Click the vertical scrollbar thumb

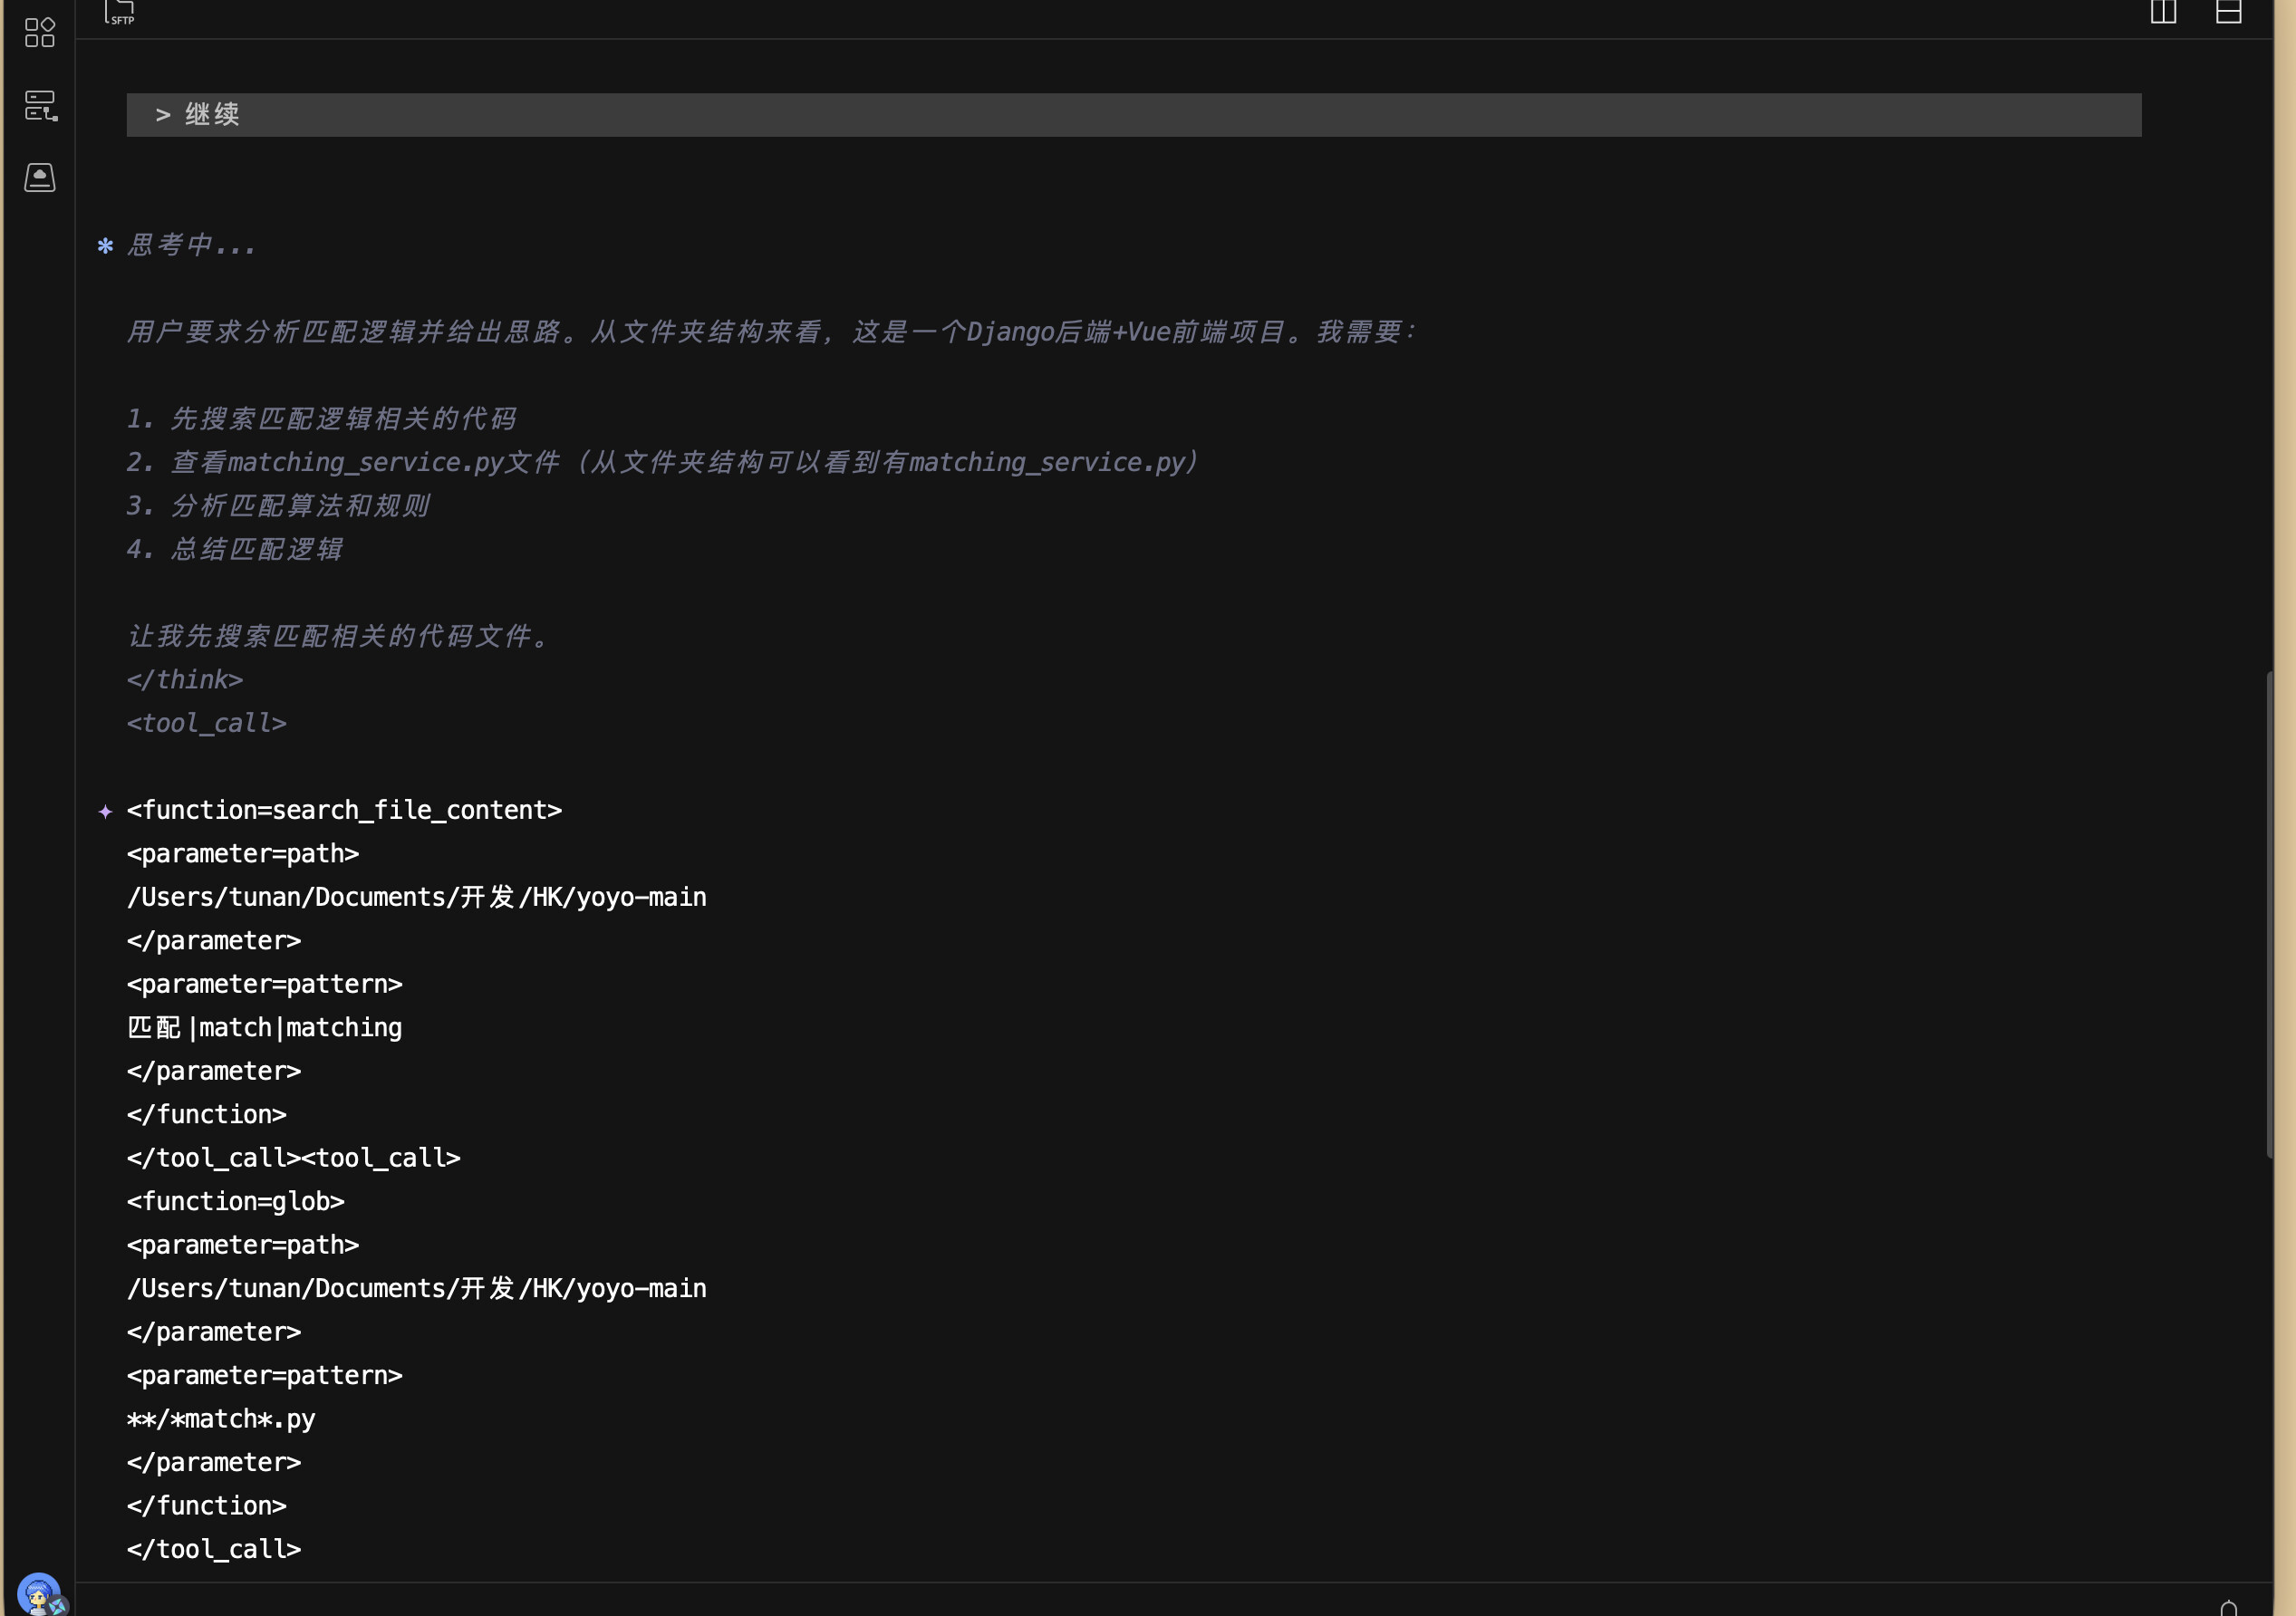[x=2269, y=914]
